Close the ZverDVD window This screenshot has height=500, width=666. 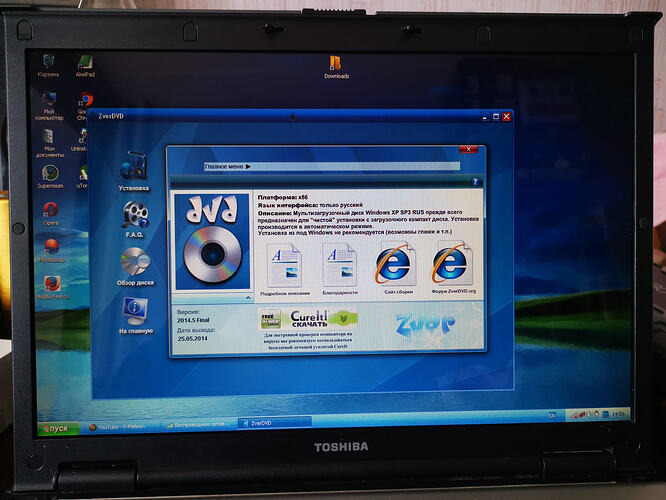coord(506,116)
